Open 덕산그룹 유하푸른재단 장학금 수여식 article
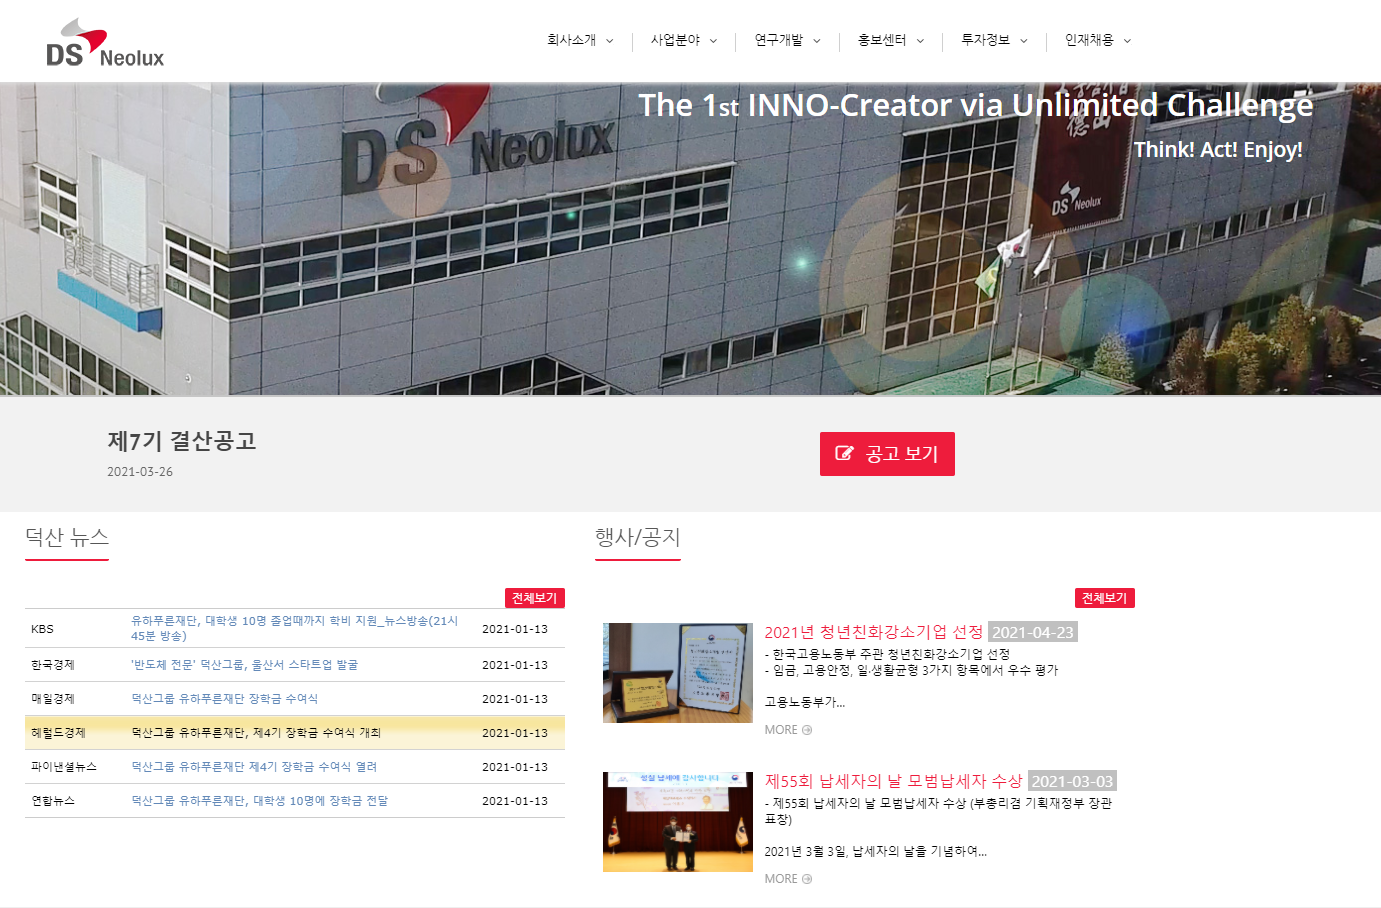The image size is (1381, 908). click(224, 699)
